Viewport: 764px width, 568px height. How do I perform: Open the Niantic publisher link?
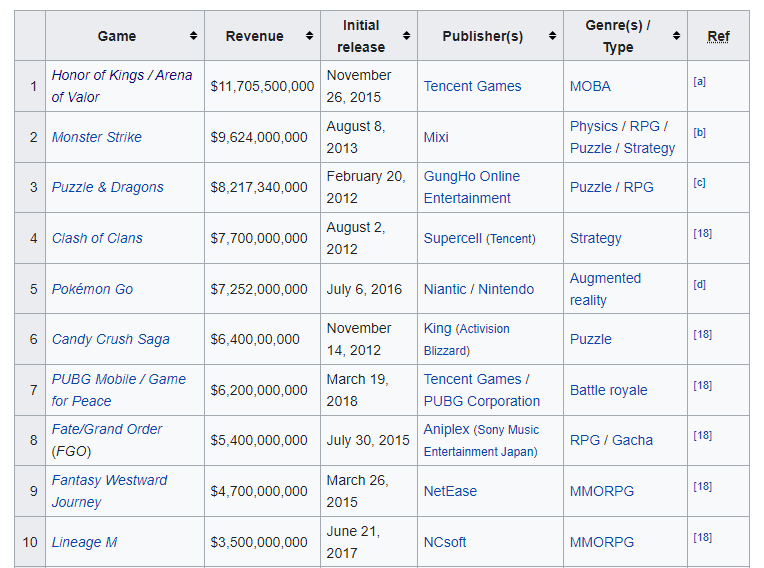coord(445,289)
